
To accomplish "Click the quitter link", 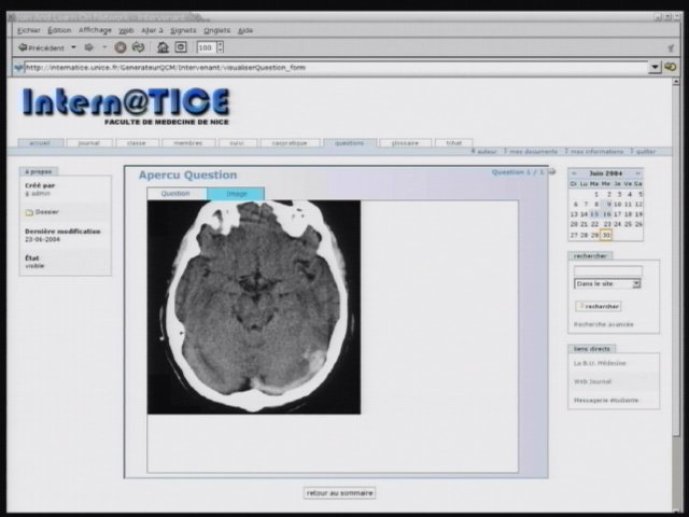I will pyautogui.click(x=644, y=152).
